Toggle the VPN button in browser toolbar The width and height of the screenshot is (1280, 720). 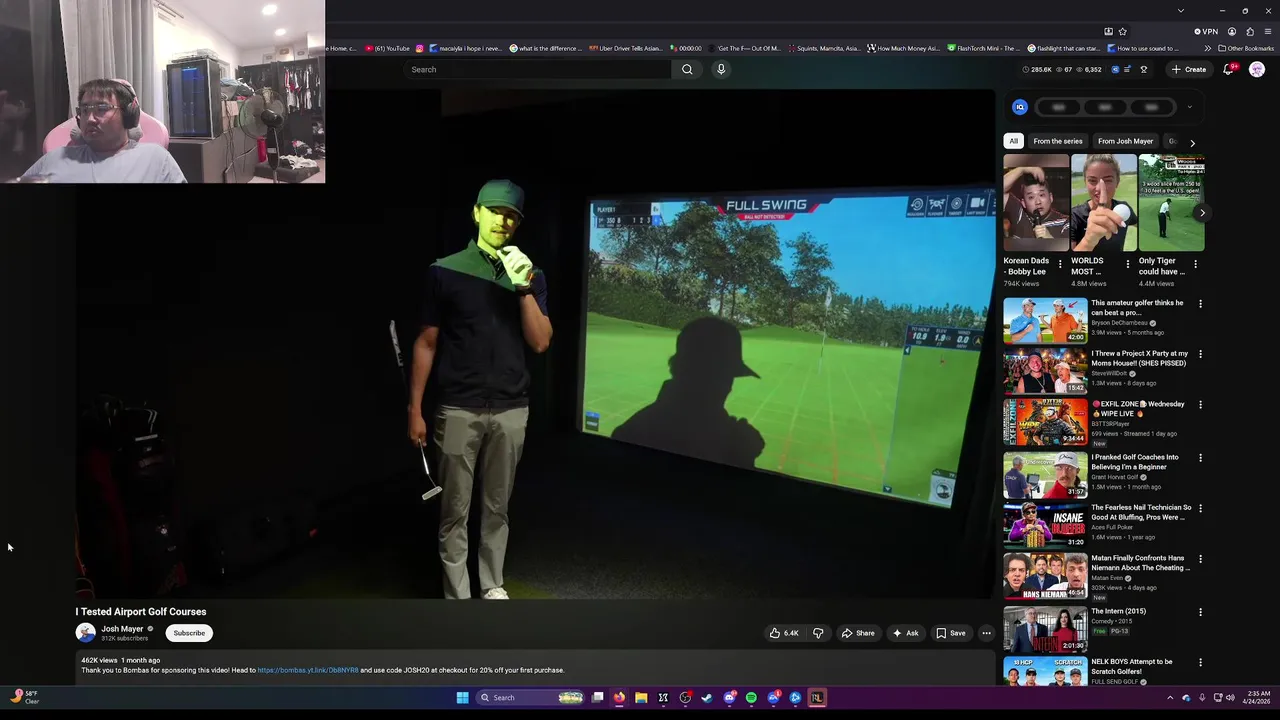tap(1206, 31)
